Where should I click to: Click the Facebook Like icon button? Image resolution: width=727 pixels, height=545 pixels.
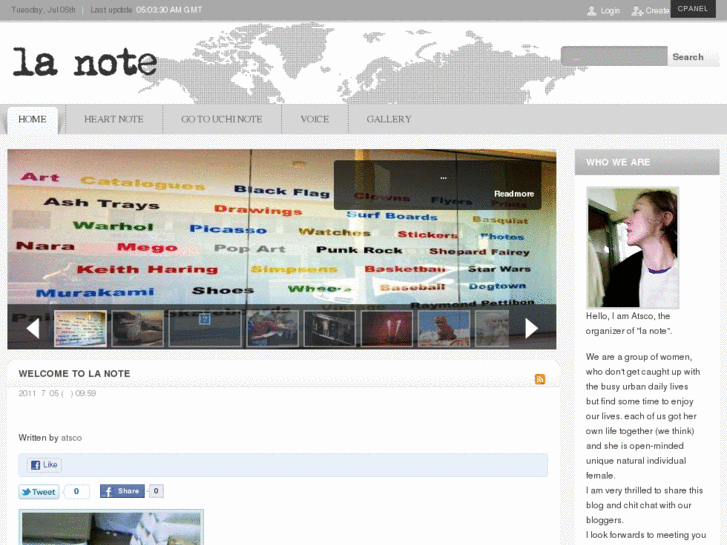pos(45,465)
